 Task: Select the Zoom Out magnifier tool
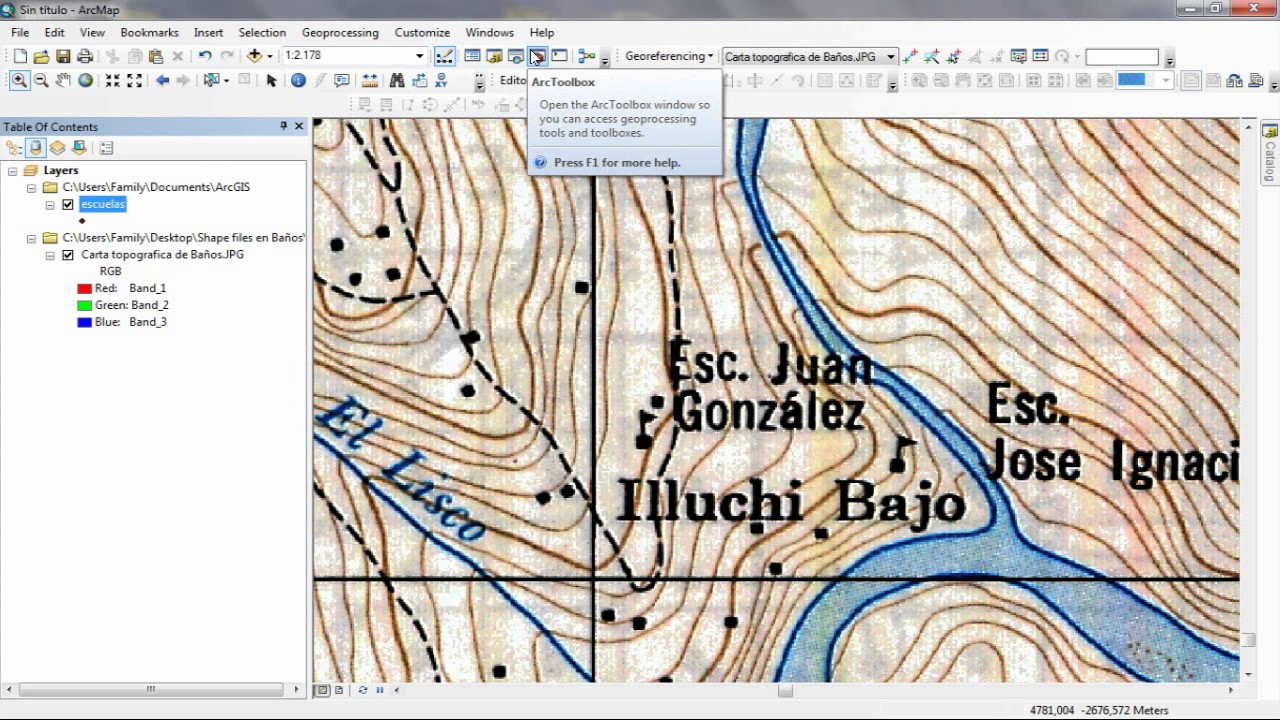(41, 80)
